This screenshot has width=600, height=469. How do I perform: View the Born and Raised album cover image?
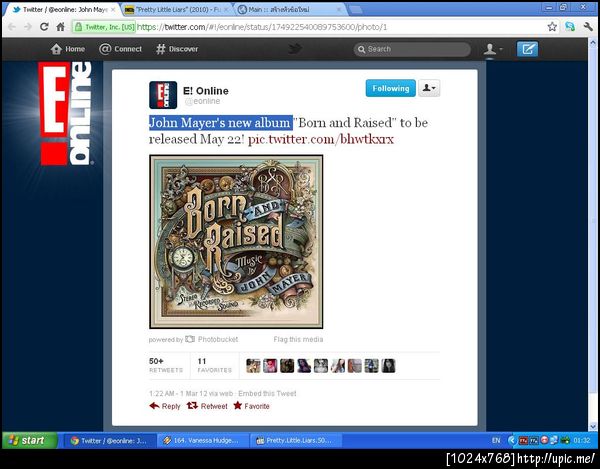click(236, 241)
